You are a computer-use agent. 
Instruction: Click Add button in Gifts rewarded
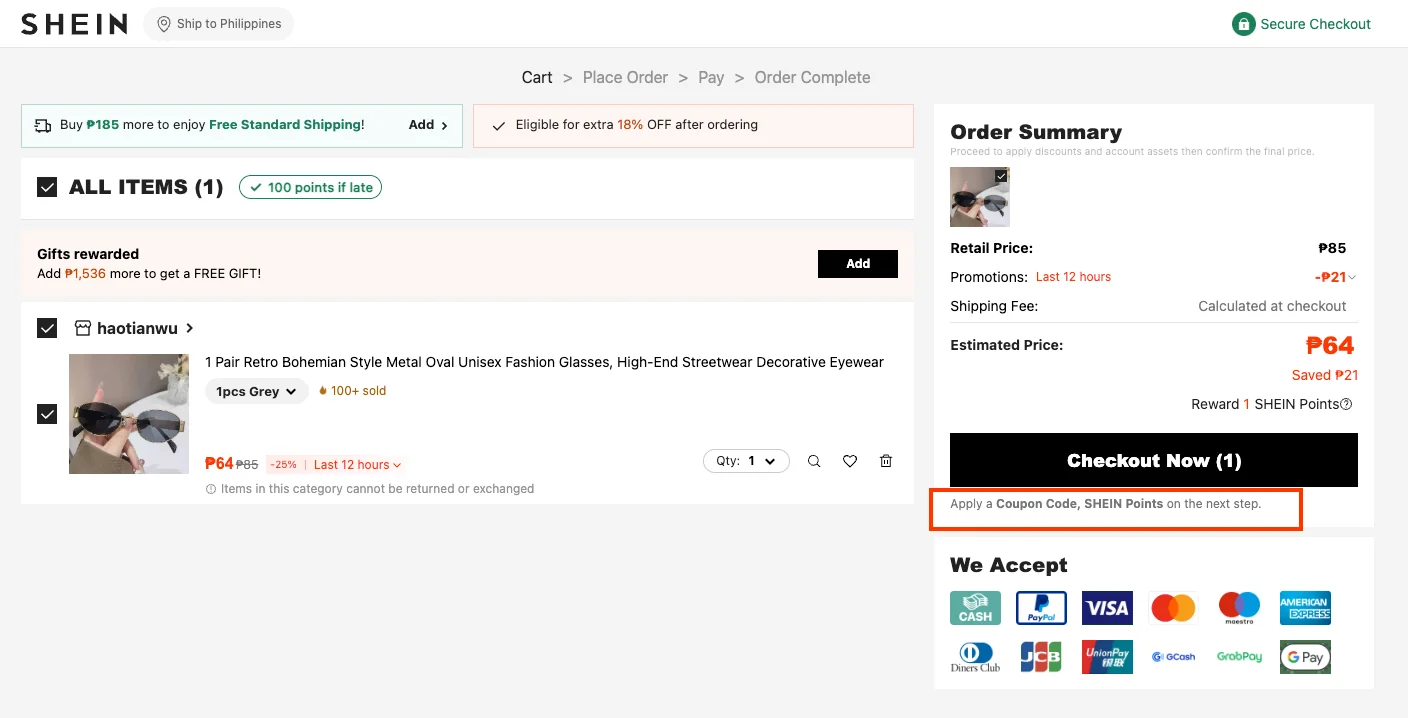click(x=858, y=264)
